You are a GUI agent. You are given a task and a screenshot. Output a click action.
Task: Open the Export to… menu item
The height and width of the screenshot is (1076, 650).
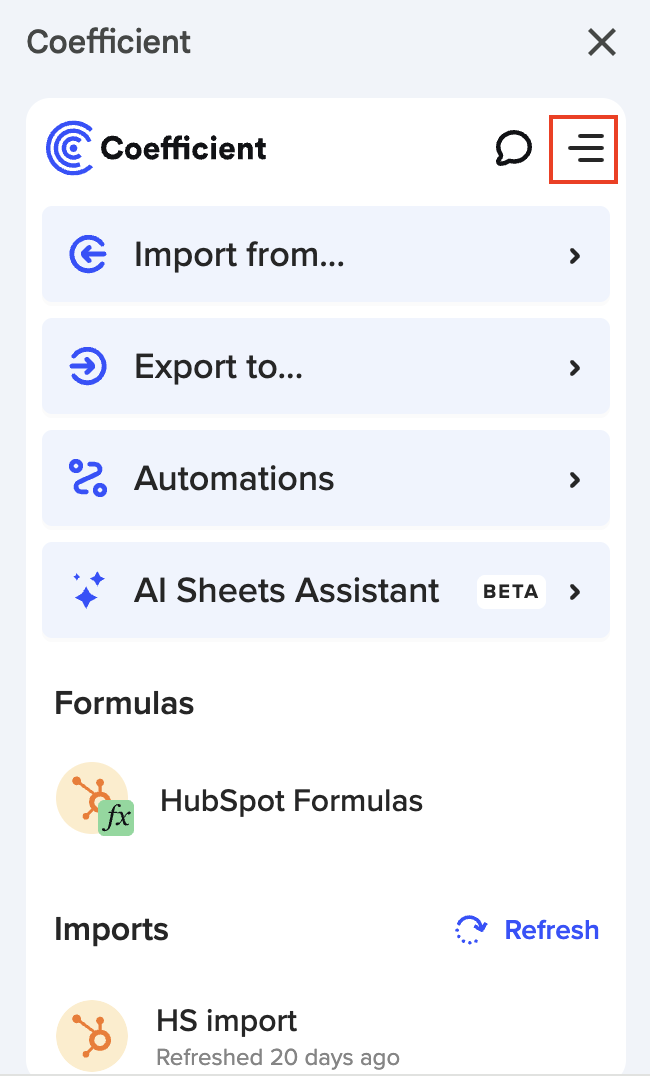click(x=218, y=367)
